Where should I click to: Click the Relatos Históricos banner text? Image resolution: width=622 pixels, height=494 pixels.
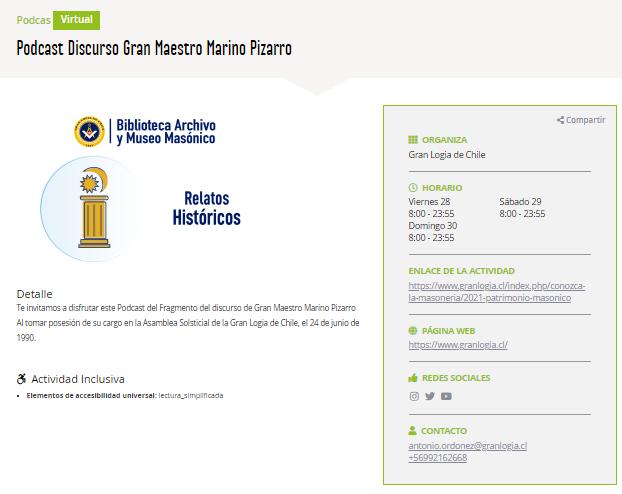(206, 208)
